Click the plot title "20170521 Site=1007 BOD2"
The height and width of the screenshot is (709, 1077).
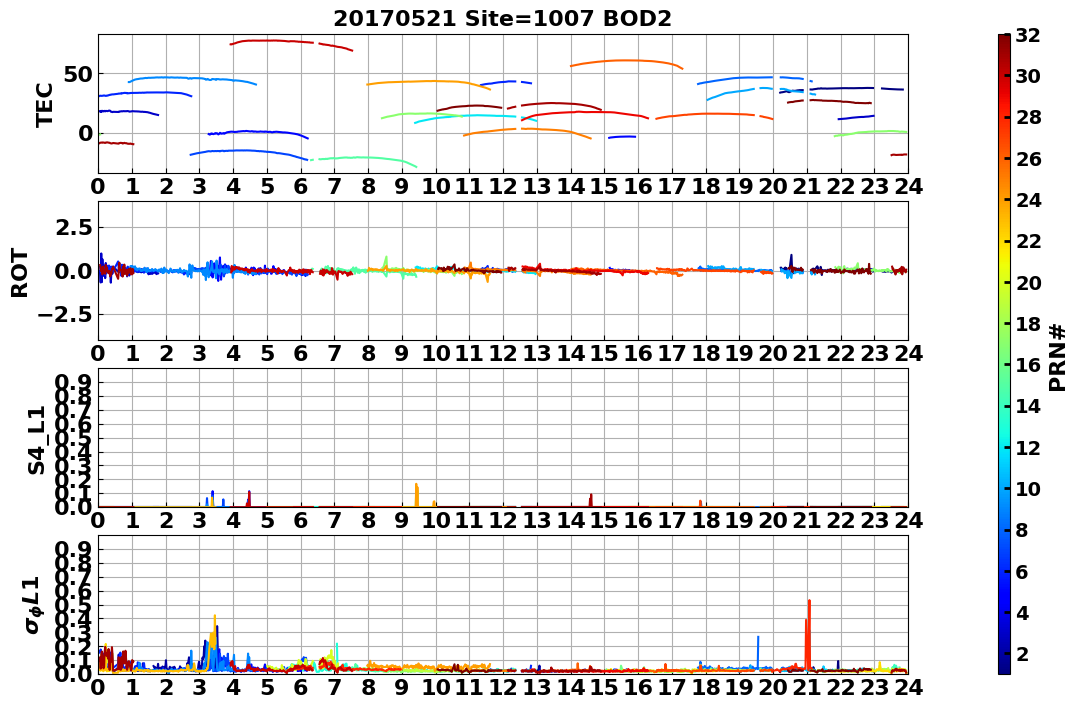pyautogui.click(x=502, y=19)
